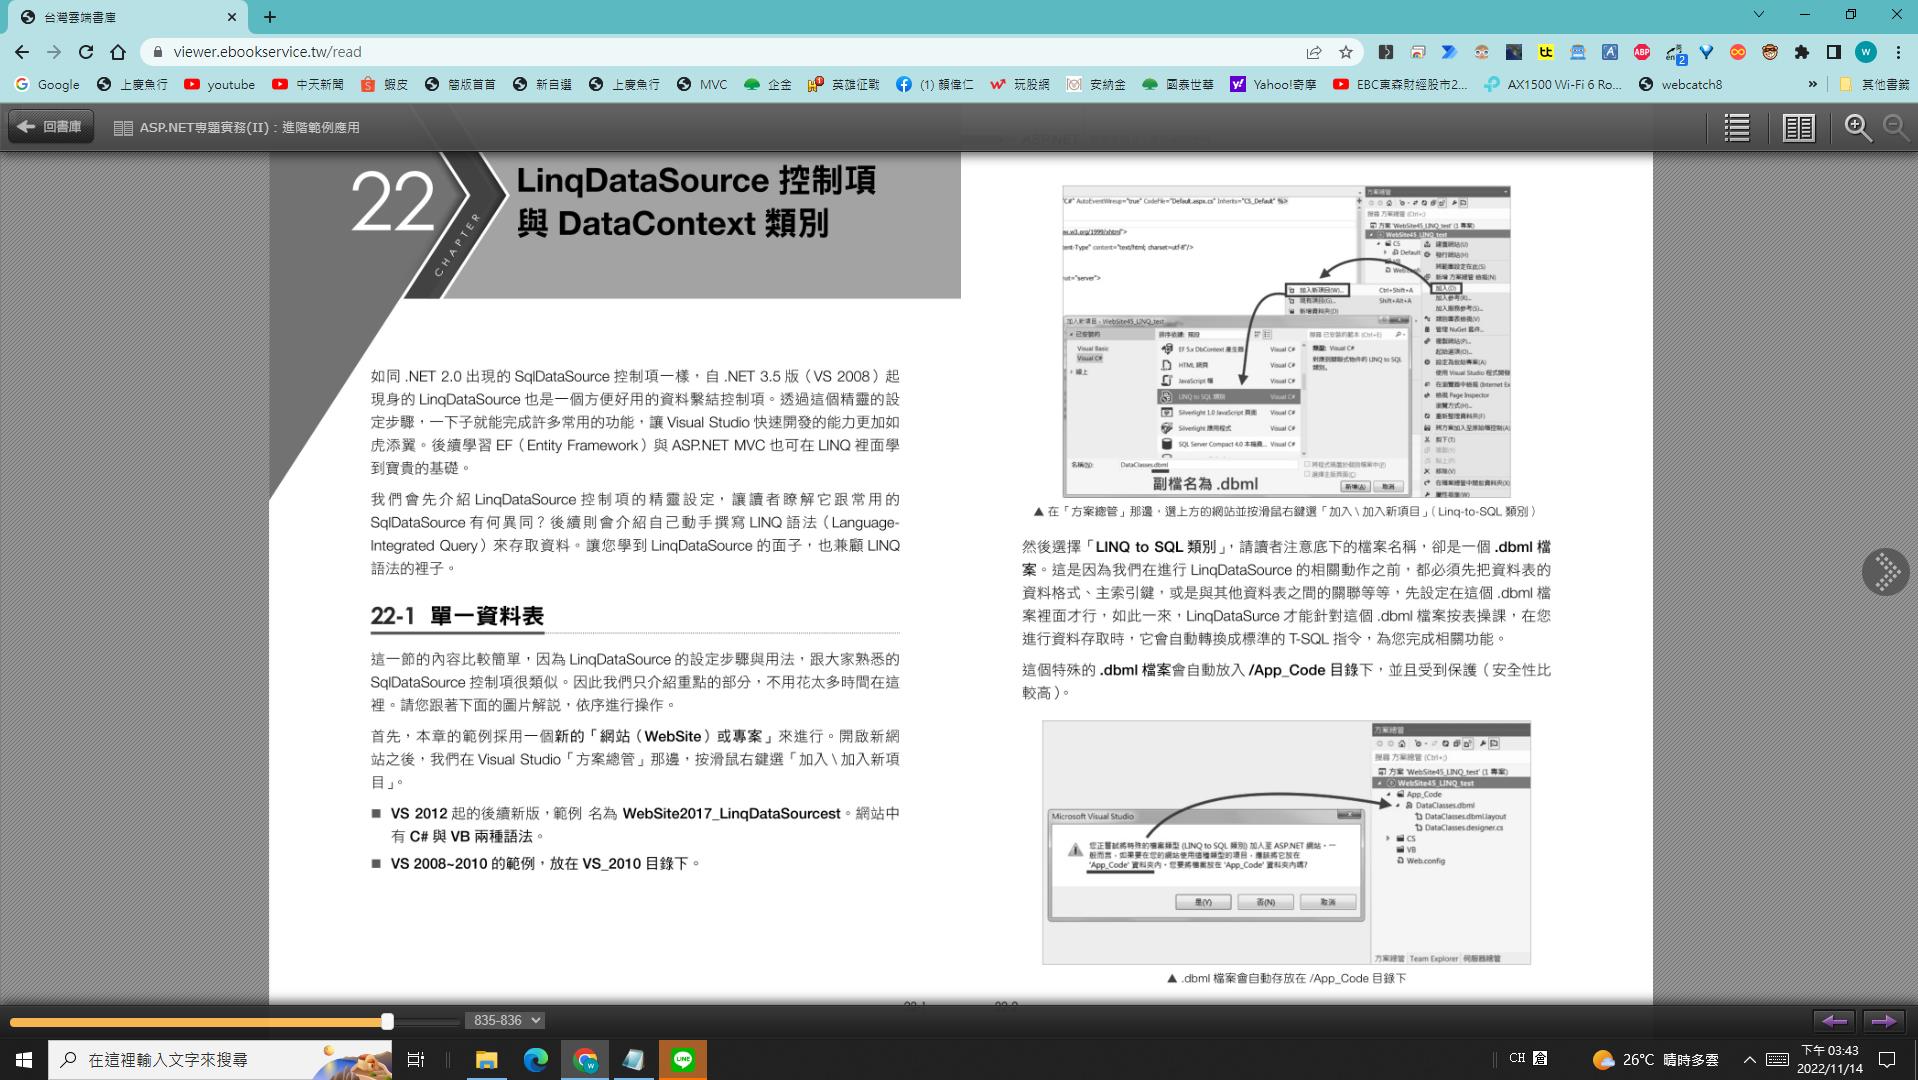Image resolution: width=1918 pixels, height=1080 pixels.
Task: Switch the reader's two-page layout icon
Action: (1798, 127)
